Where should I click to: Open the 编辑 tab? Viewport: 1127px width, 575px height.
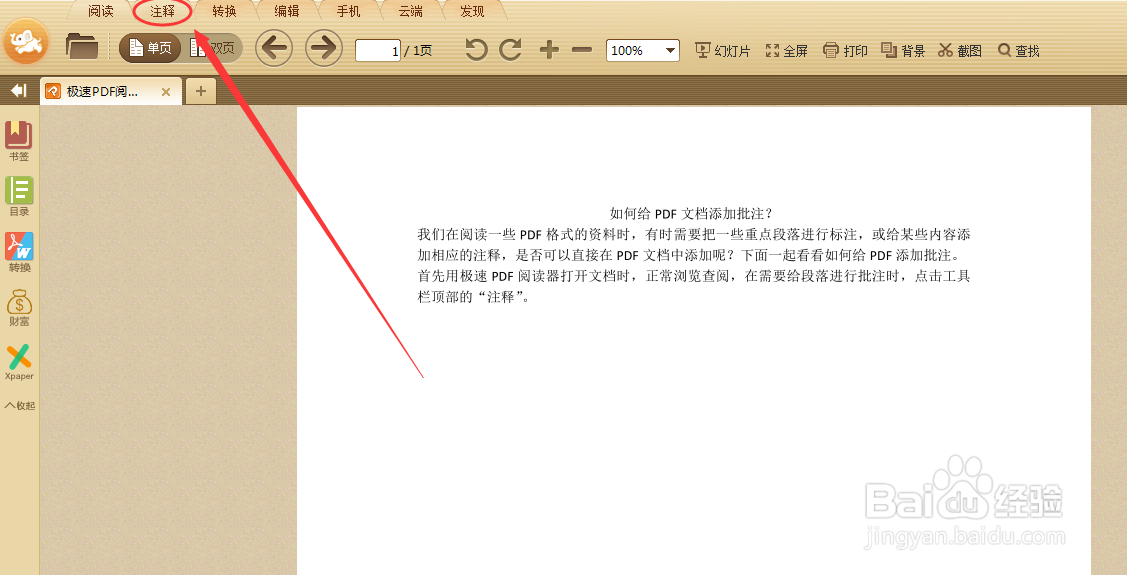287,12
